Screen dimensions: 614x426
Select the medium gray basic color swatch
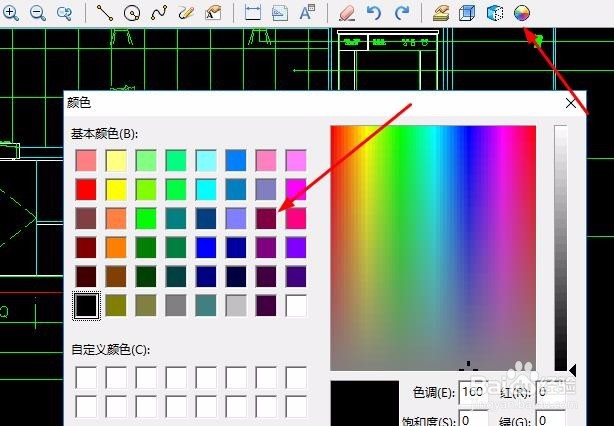coord(176,305)
